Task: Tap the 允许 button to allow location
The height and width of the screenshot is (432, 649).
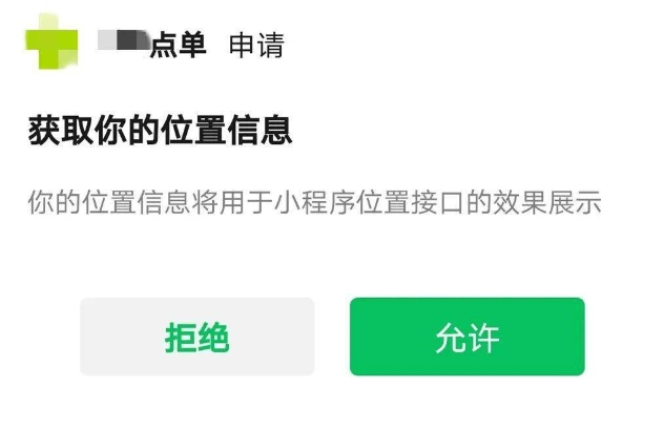Action: [x=467, y=336]
